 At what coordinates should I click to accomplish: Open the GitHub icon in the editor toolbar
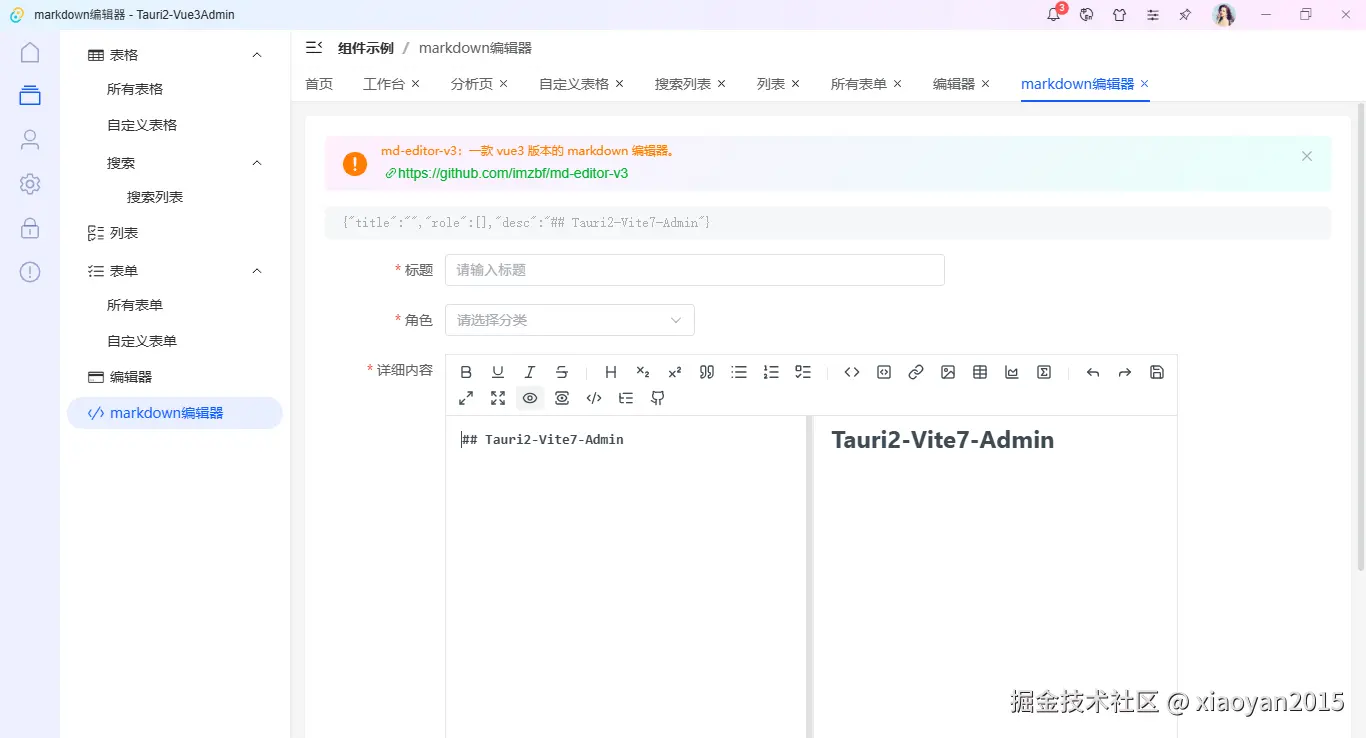pos(657,397)
